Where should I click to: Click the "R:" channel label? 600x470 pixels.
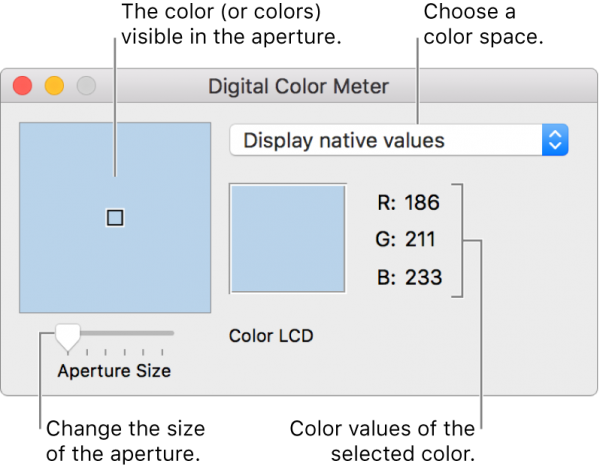(x=387, y=203)
